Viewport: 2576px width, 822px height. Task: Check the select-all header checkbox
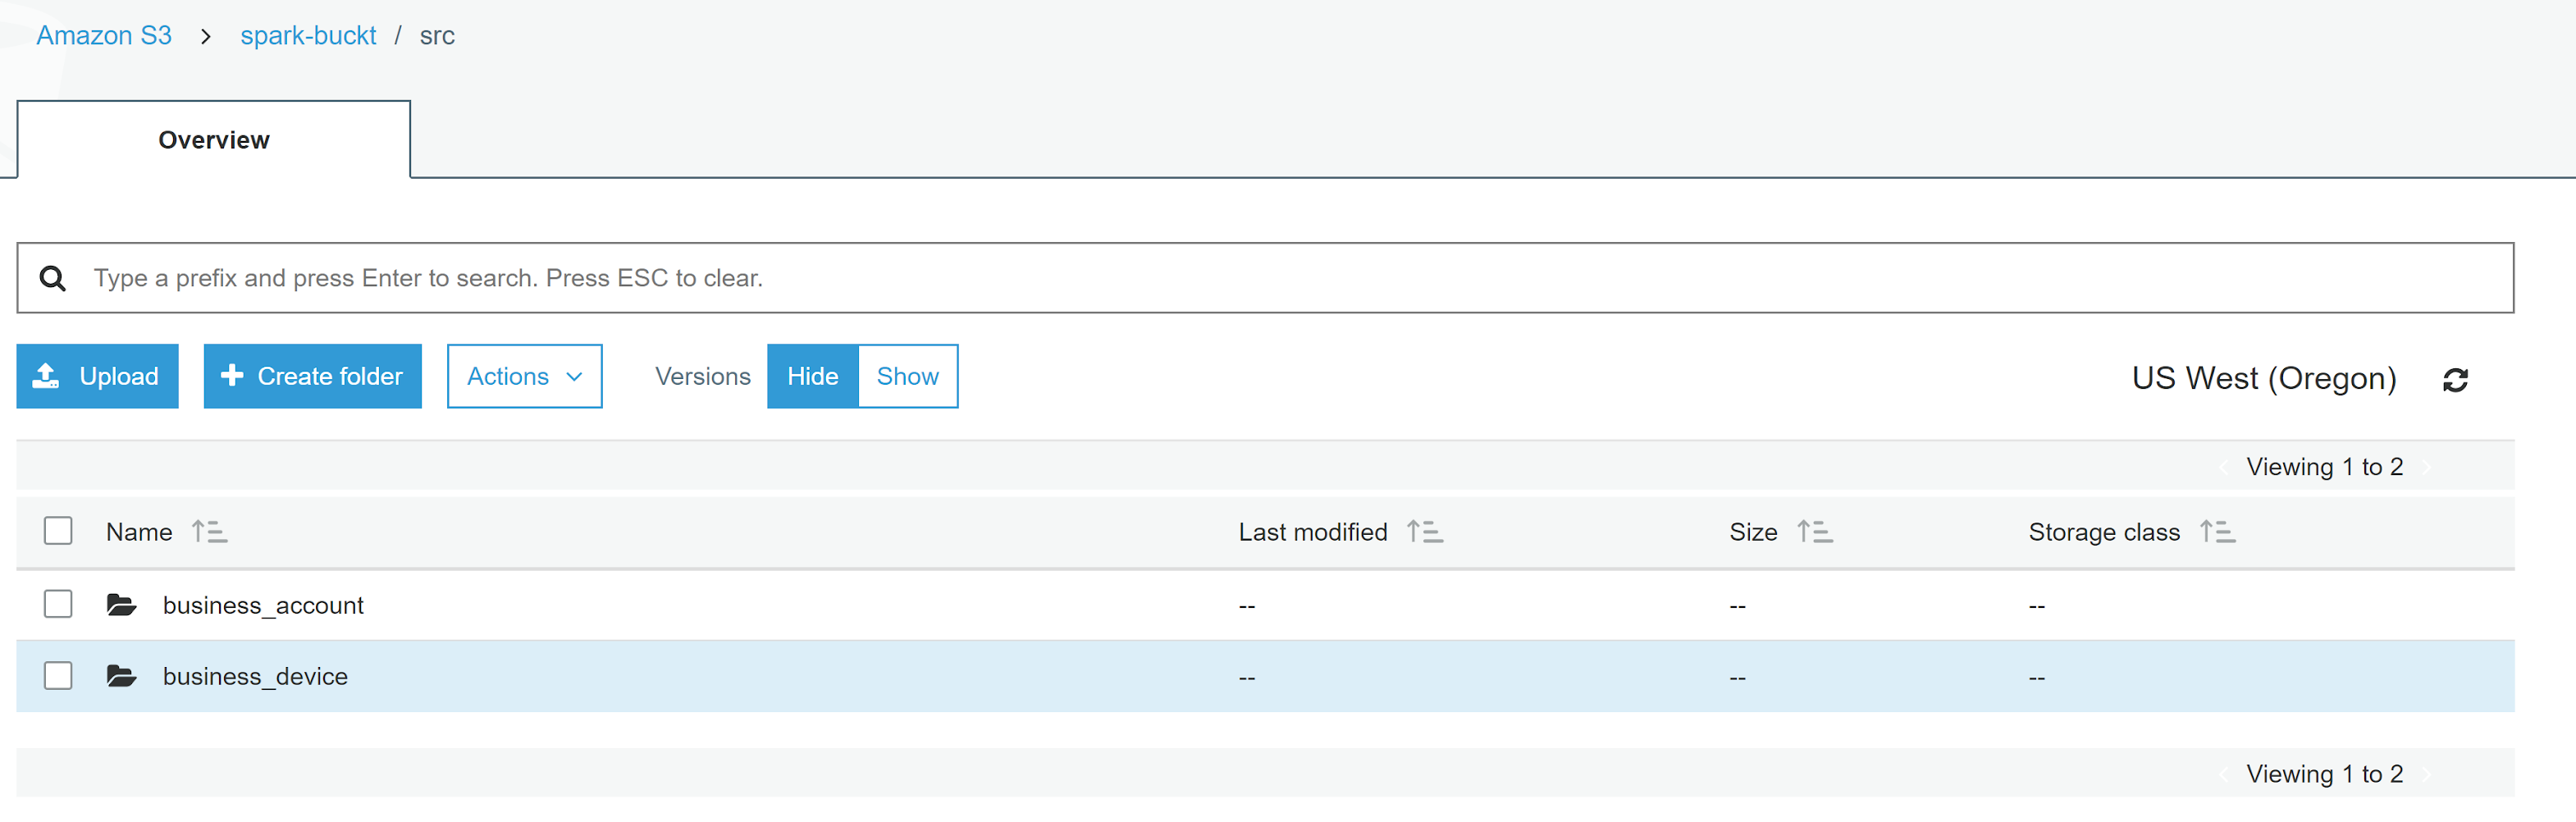click(x=58, y=531)
